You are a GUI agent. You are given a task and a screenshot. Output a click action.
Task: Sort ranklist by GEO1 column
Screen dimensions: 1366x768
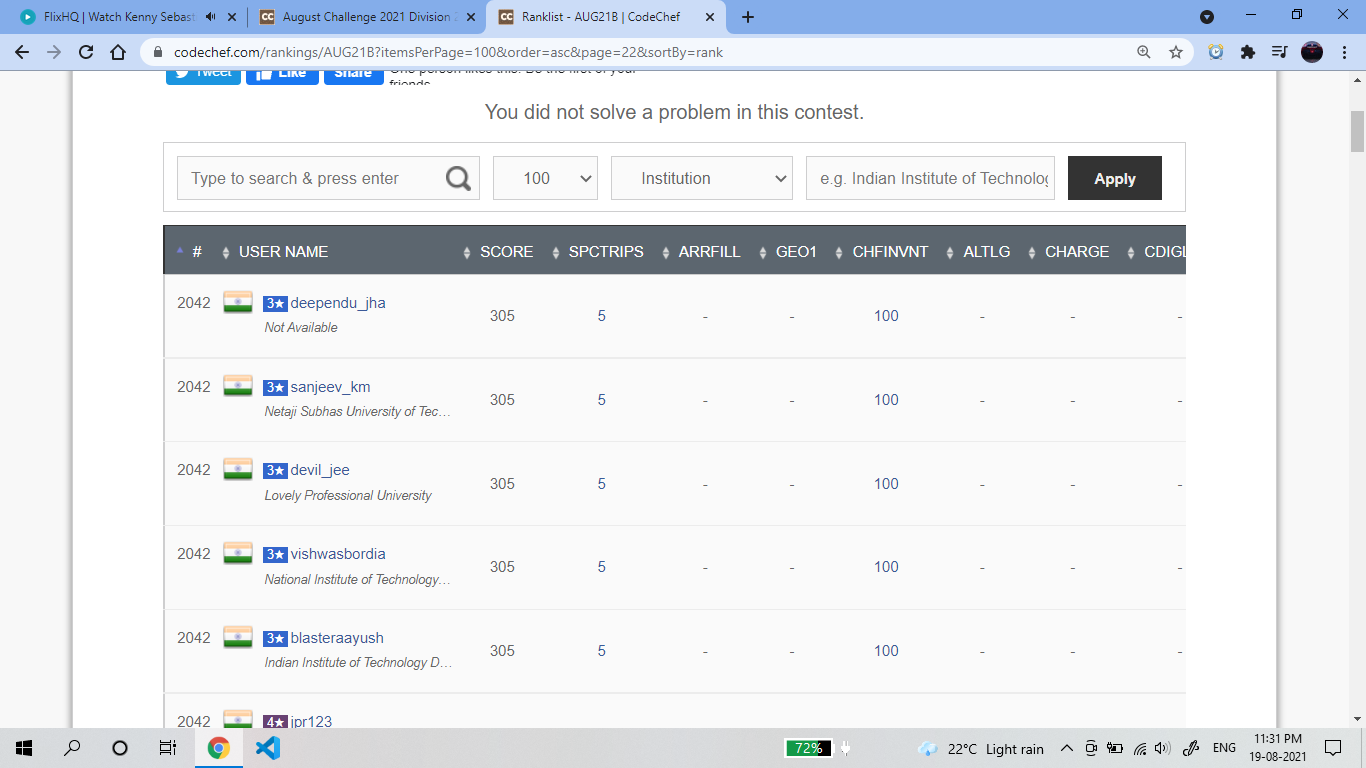coord(796,252)
